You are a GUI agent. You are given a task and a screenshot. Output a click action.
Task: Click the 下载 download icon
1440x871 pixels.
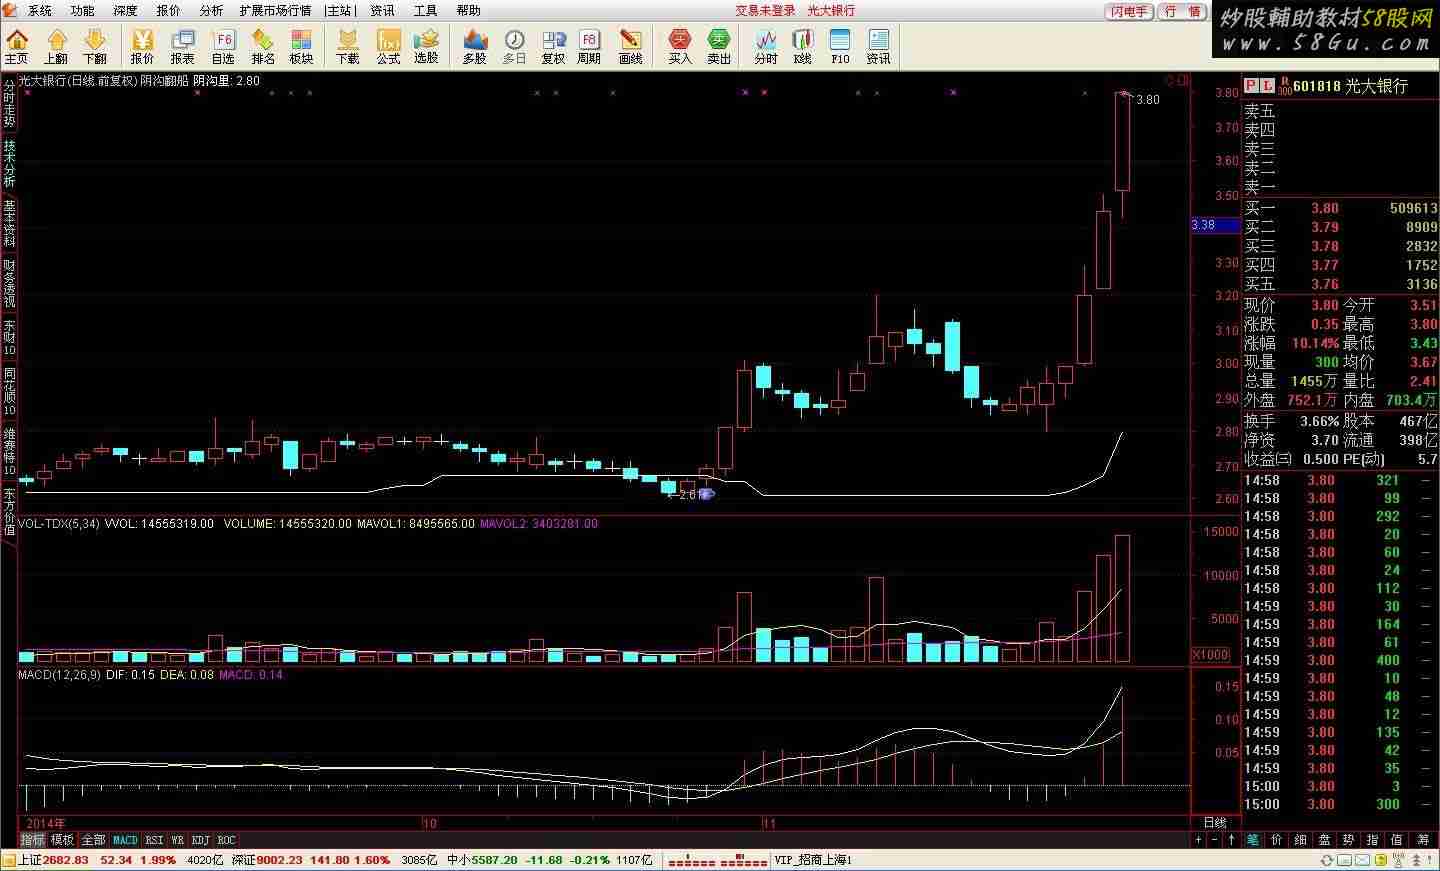click(x=348, y=46)
